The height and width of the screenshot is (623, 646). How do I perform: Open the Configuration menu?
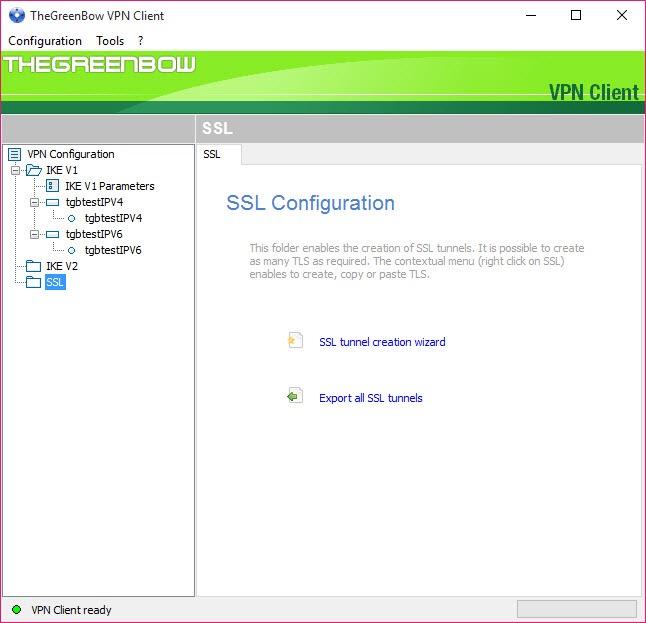(45, 41)
